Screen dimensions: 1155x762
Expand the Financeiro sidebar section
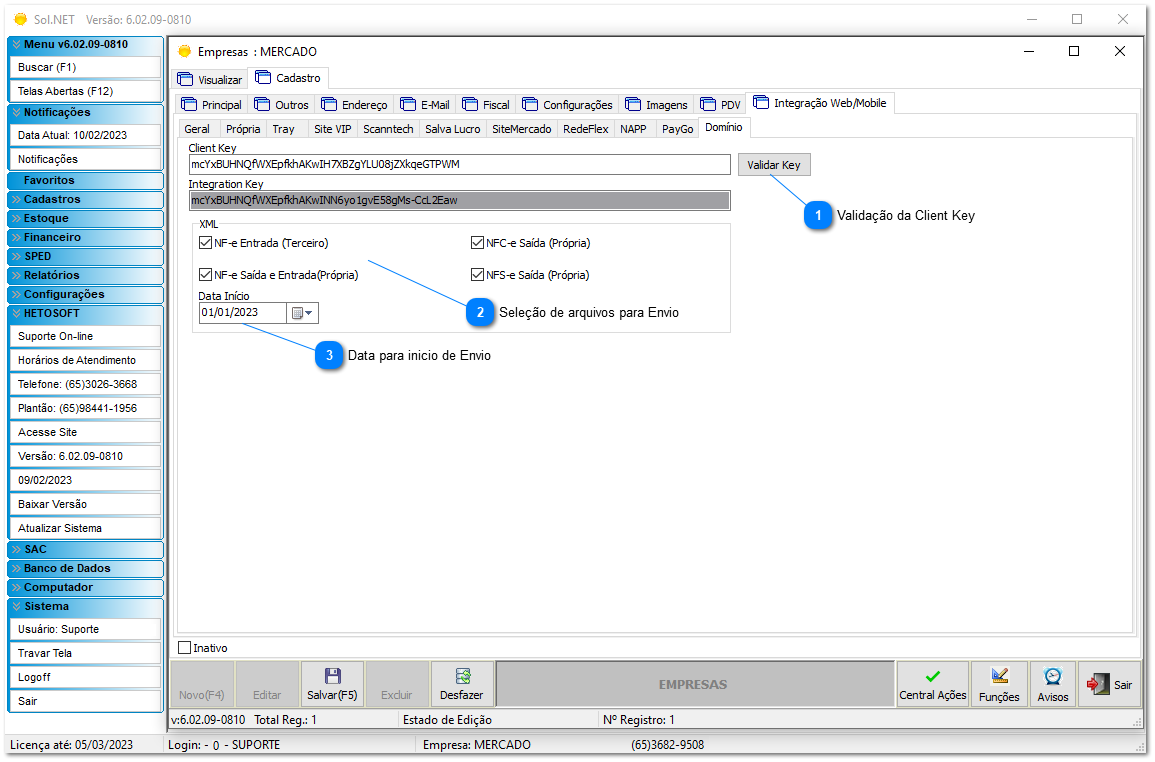85,237
